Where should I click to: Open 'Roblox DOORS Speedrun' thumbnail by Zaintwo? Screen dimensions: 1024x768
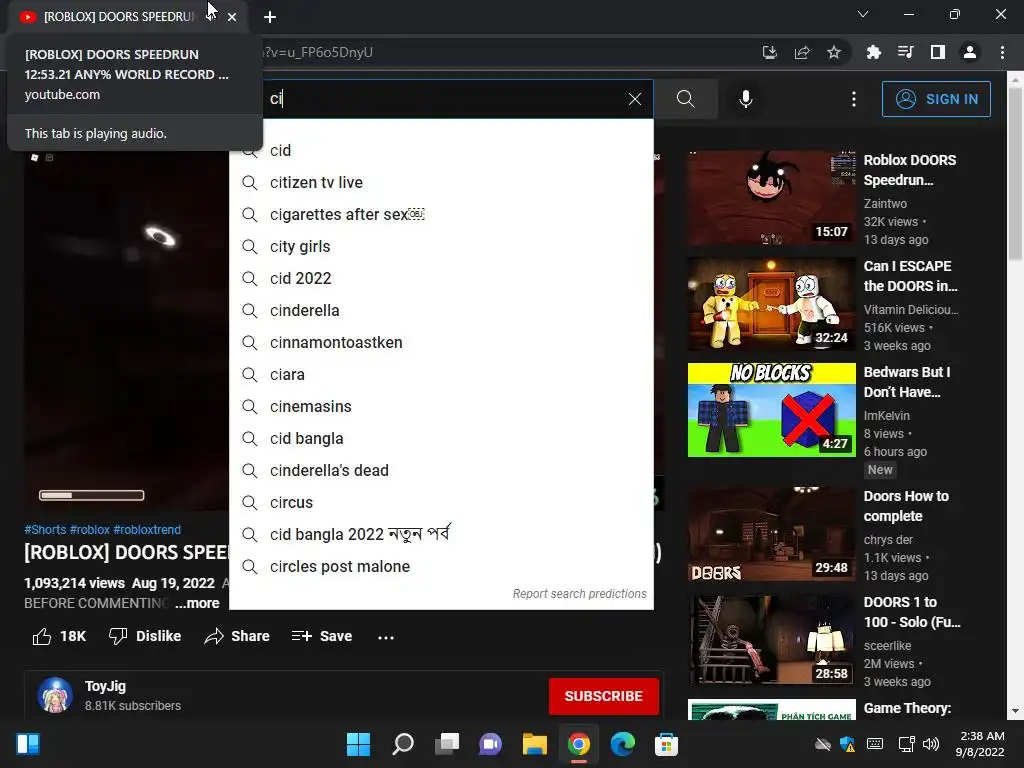771,198
